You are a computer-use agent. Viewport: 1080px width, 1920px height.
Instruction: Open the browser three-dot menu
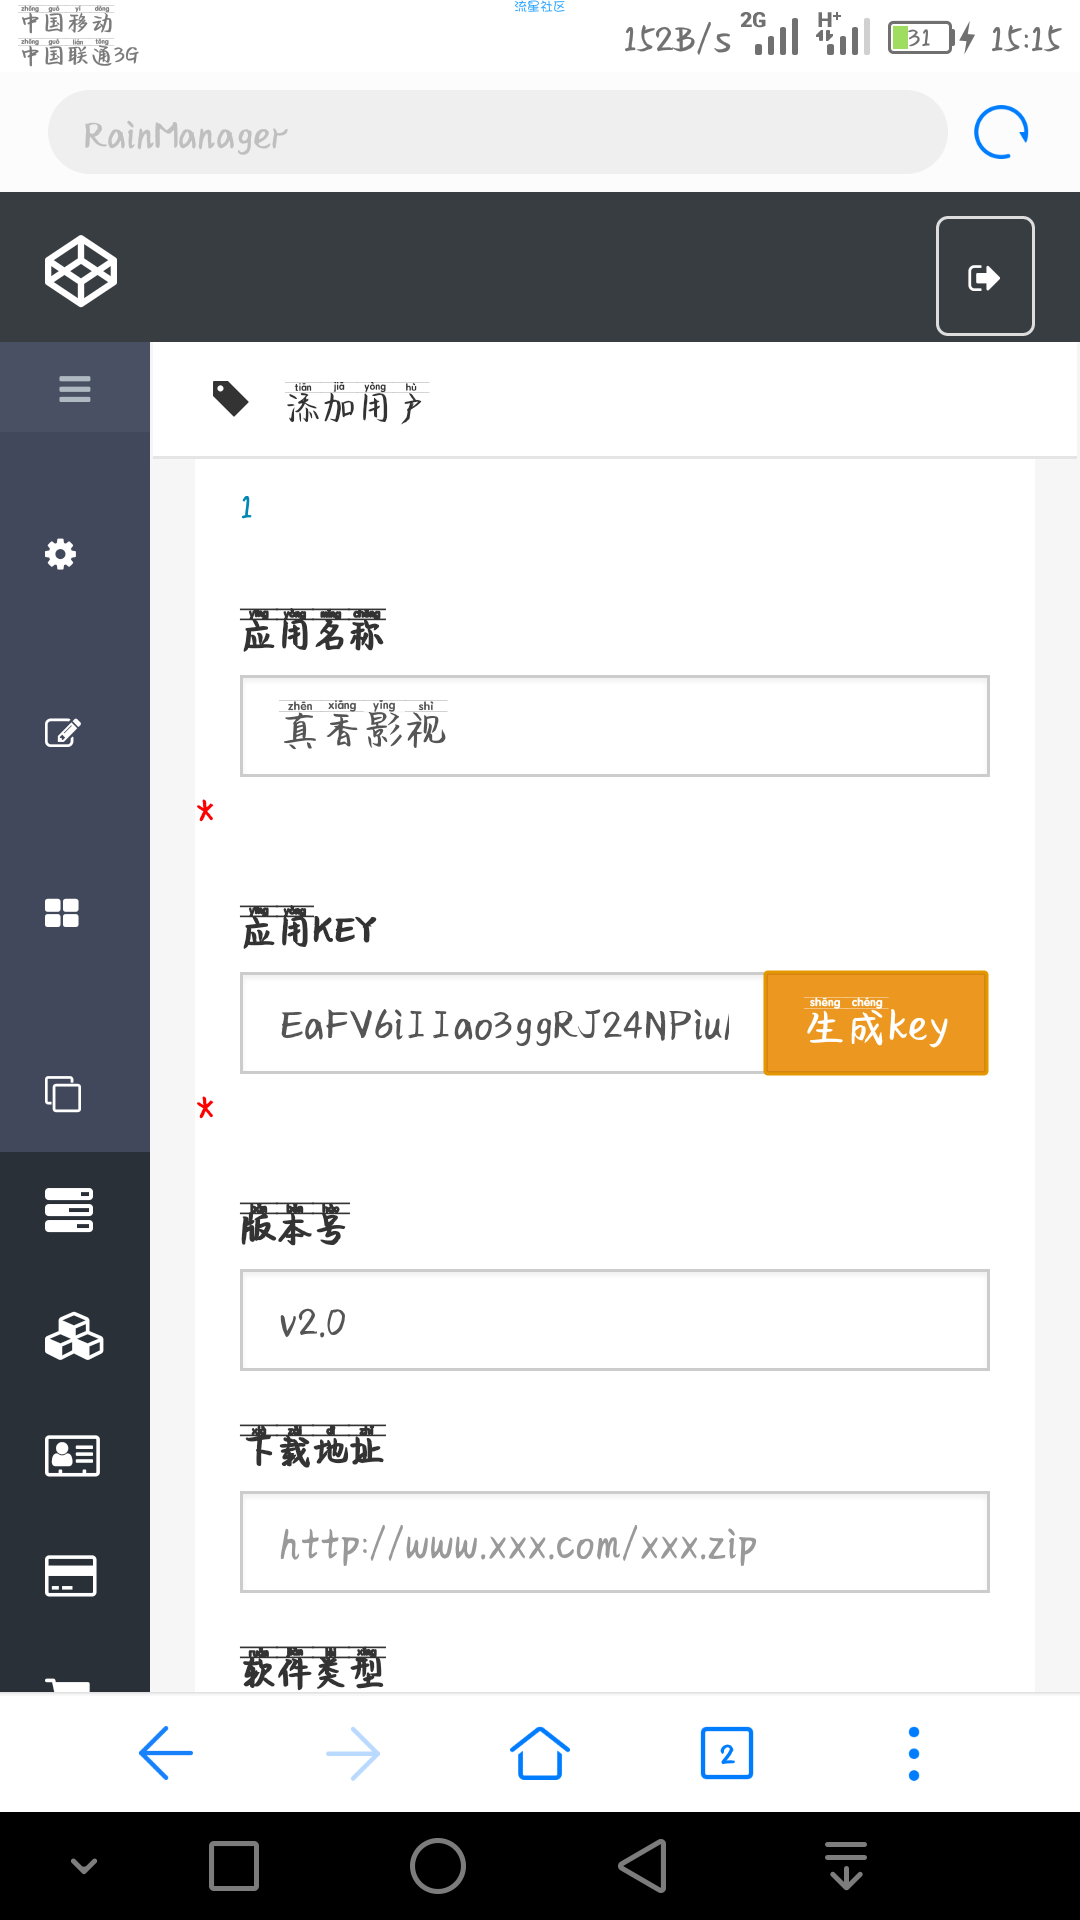(914, 1753)
